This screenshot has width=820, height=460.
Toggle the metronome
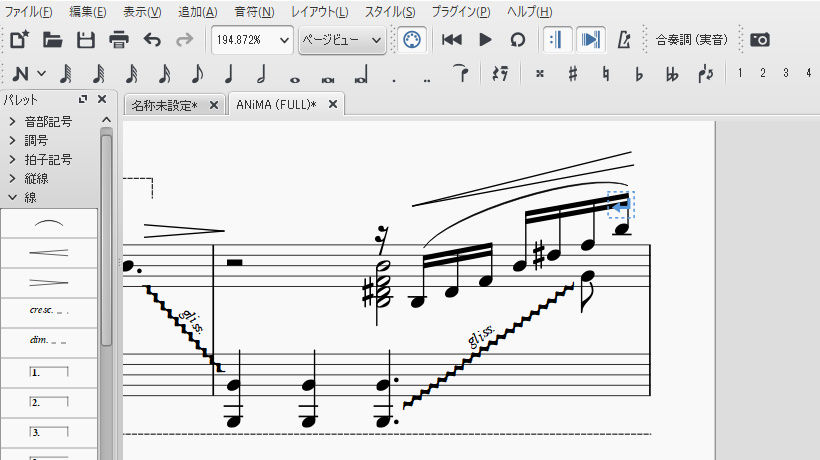pyautogui.click(x=623, y=40)
